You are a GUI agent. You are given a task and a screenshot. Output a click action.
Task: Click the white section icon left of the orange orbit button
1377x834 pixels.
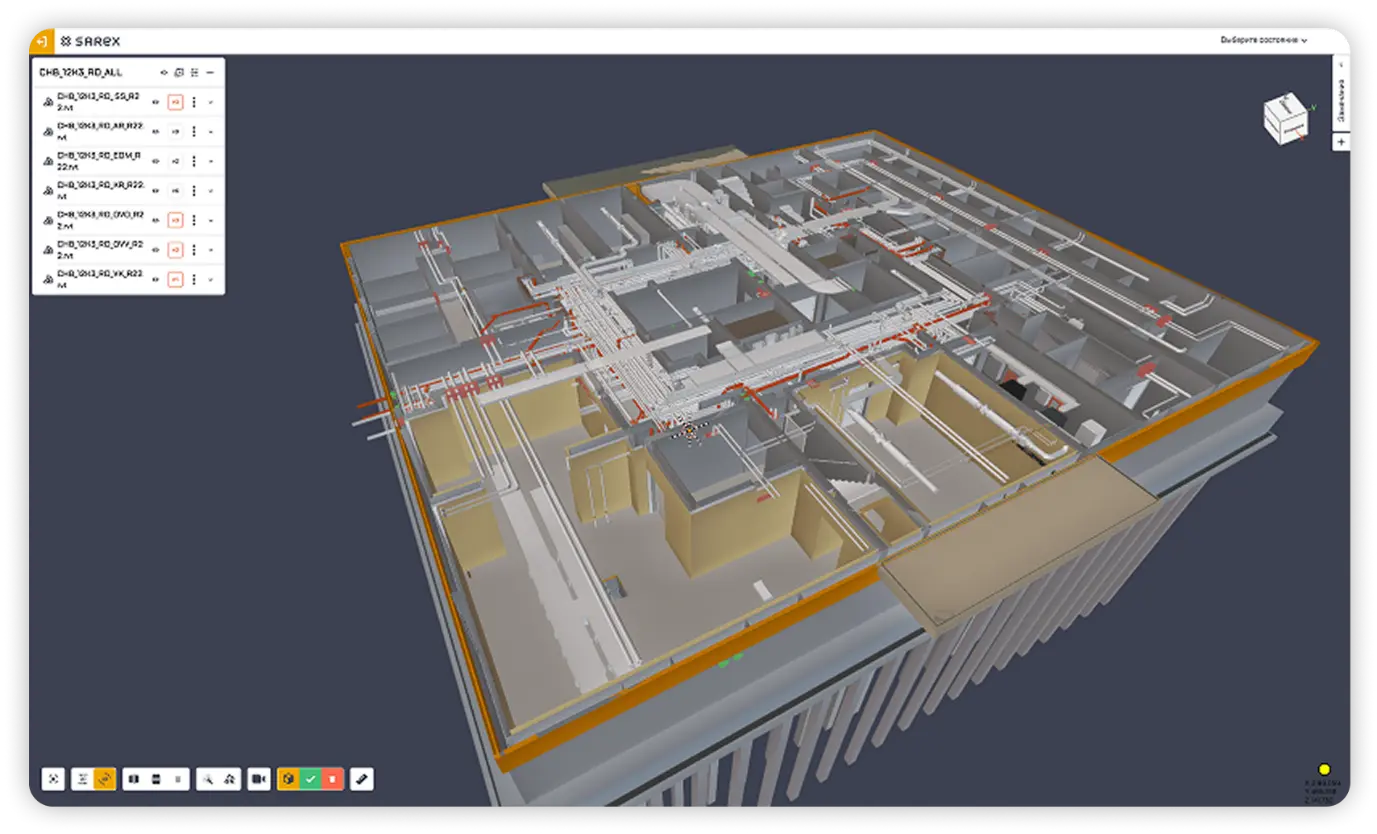coord(83,779)
